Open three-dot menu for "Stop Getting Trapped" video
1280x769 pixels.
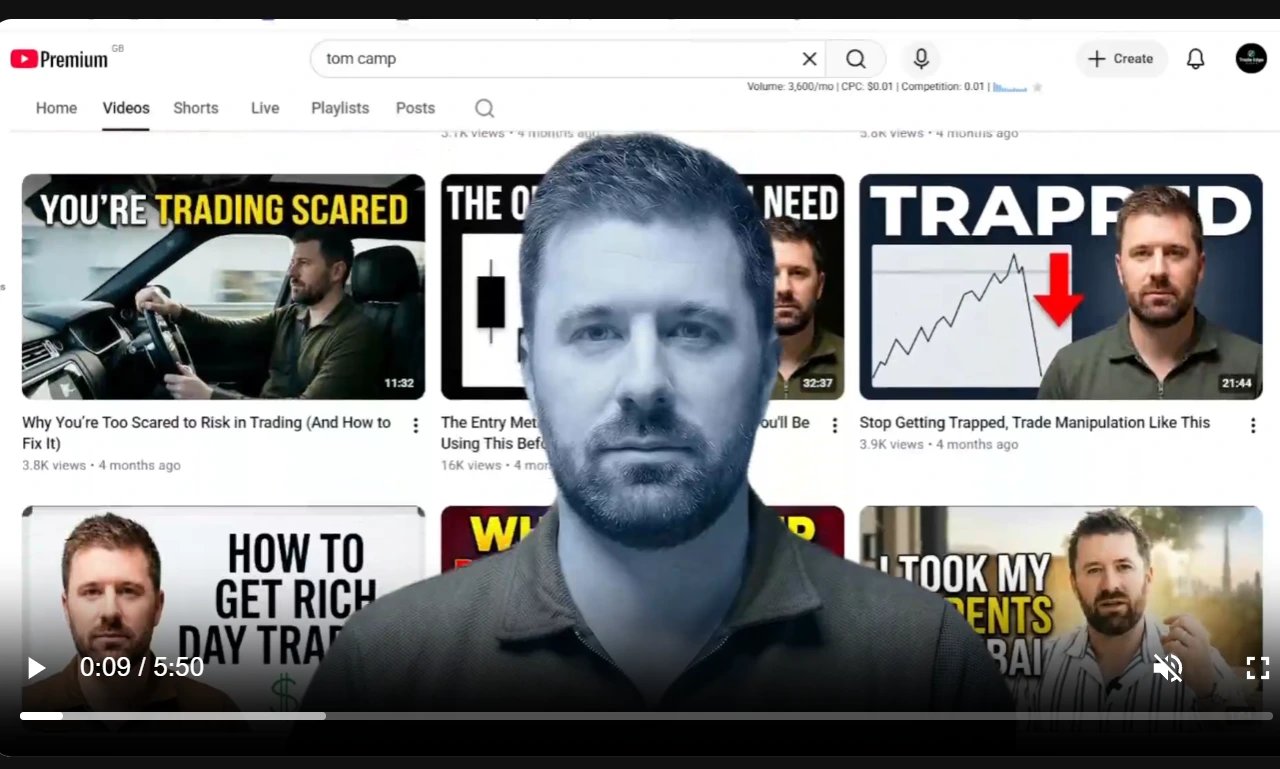coord(1252,425)
